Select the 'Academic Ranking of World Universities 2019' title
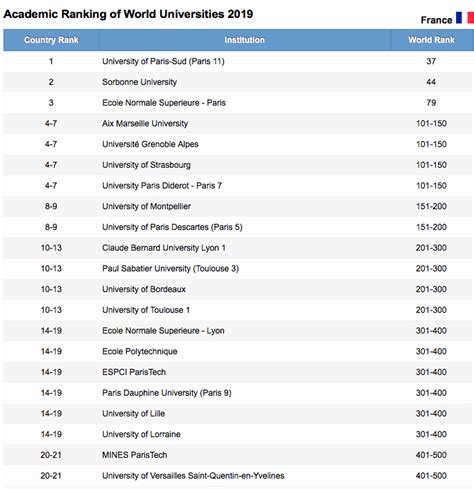The width and height of the screenshot is (474, 489). [x=128, y=14]
